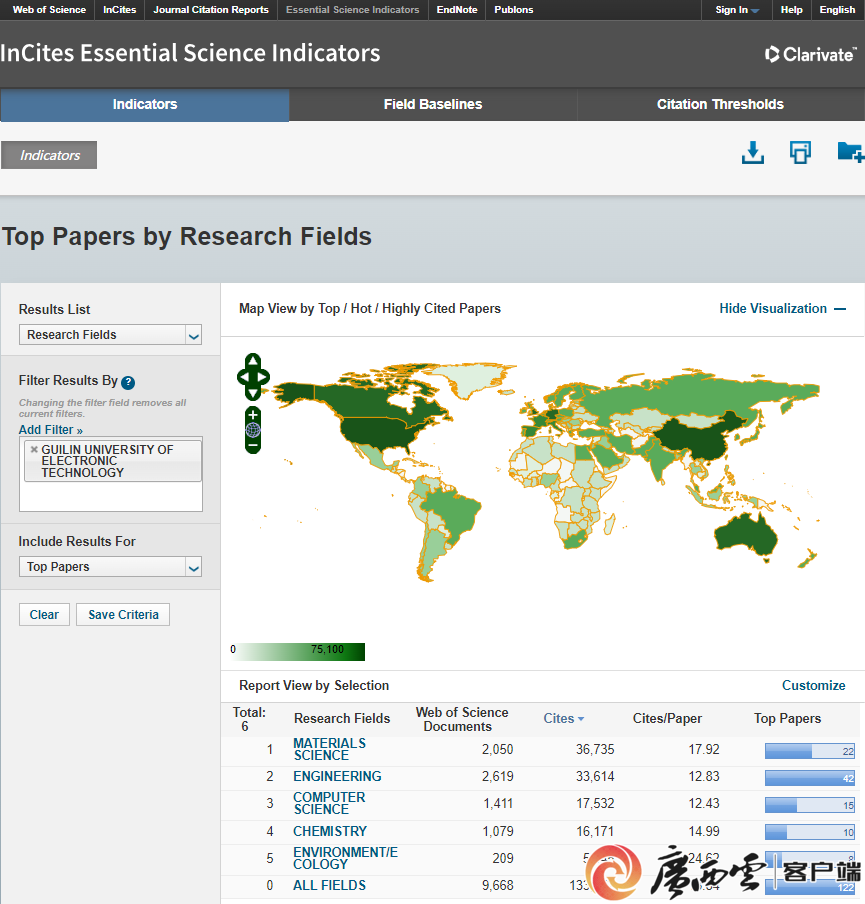Open the Help link
The image size is (865, 904).
point(791,10)
